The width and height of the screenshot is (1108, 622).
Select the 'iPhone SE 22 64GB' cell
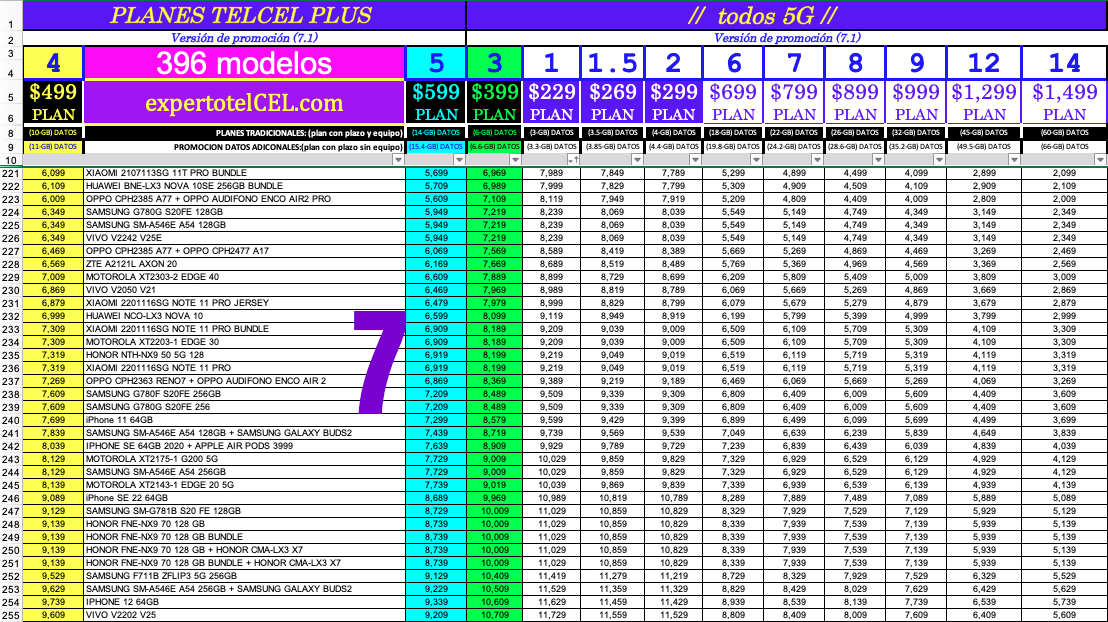244,498
